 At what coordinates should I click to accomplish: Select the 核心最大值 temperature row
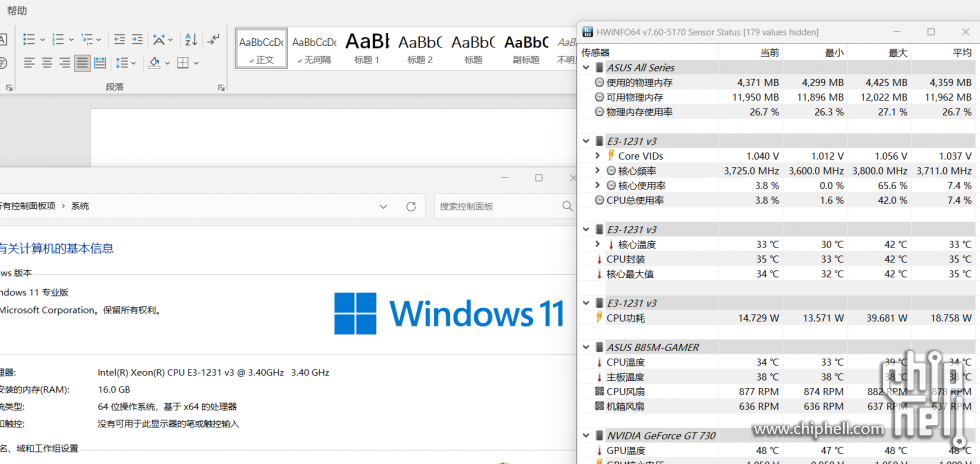tap(778, 274)
